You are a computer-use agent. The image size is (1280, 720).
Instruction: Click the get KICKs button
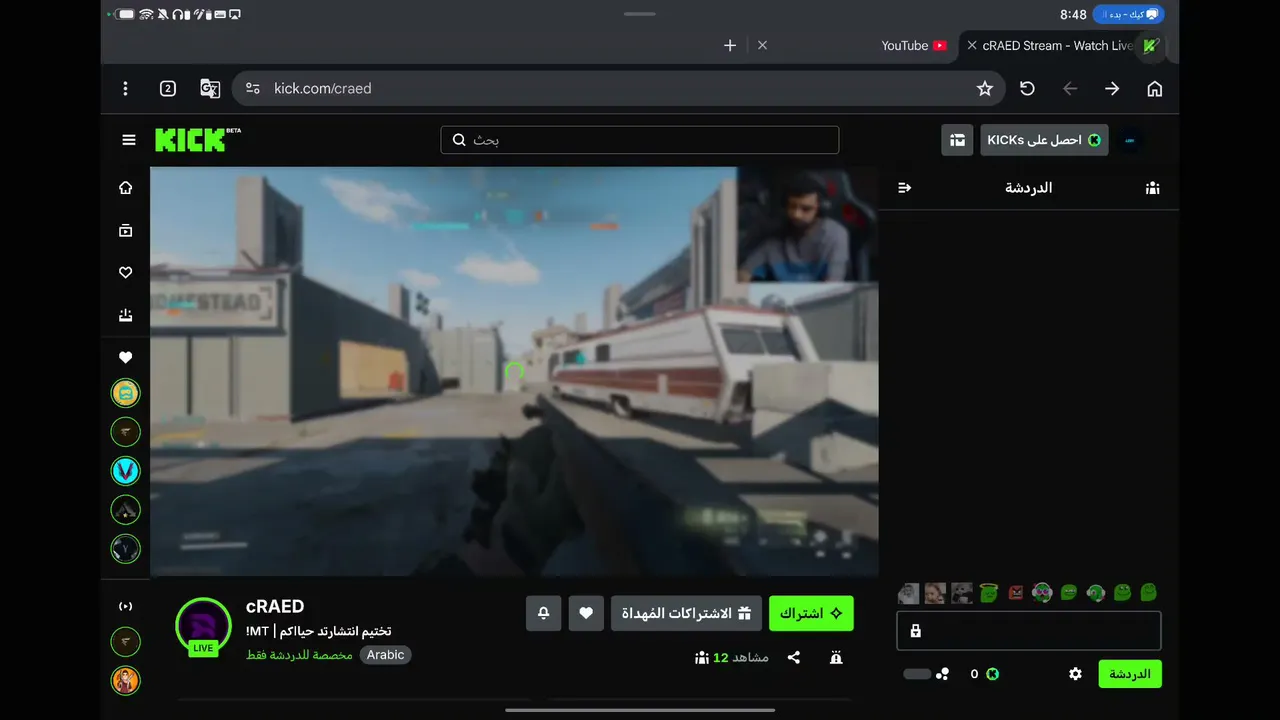tap(1043, 140)
